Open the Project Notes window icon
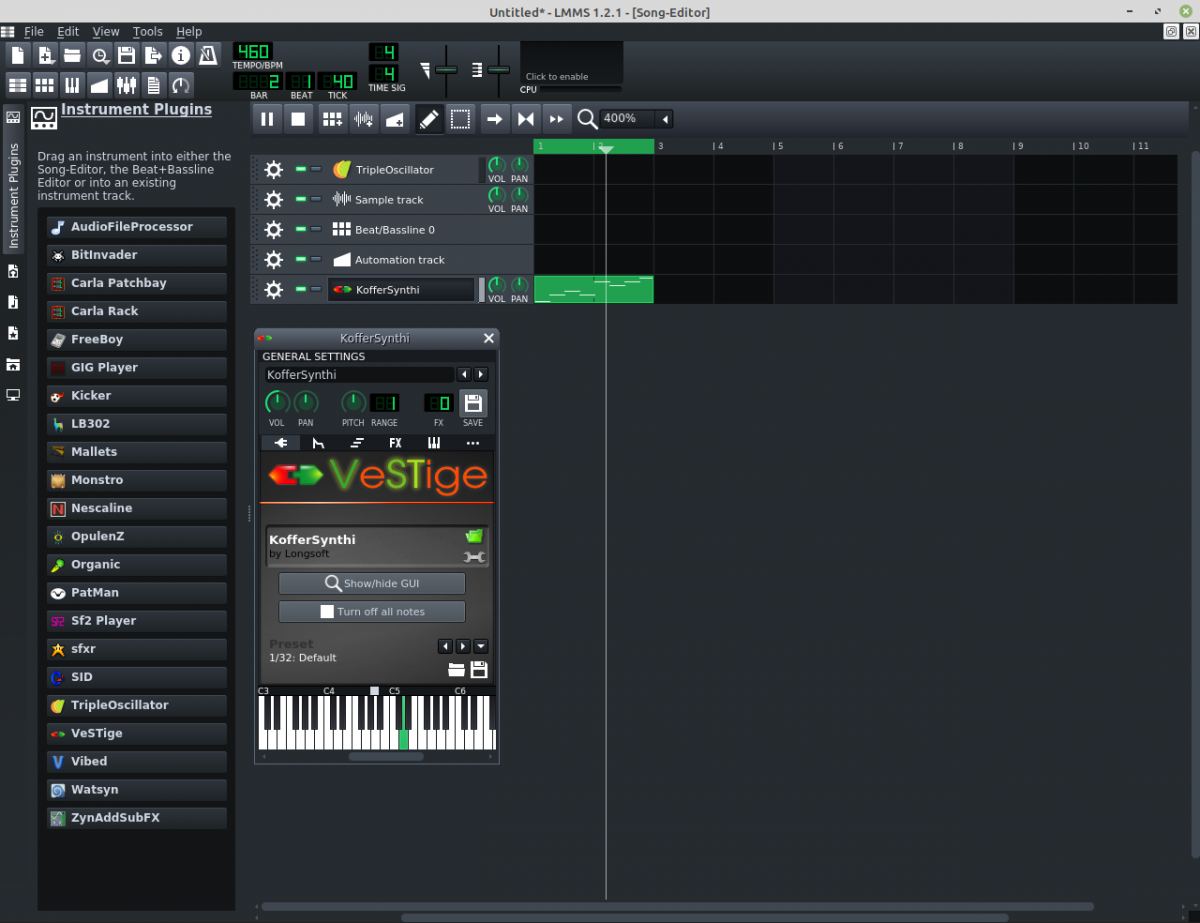Screen dimensions: 1200x923 [153, 84]
